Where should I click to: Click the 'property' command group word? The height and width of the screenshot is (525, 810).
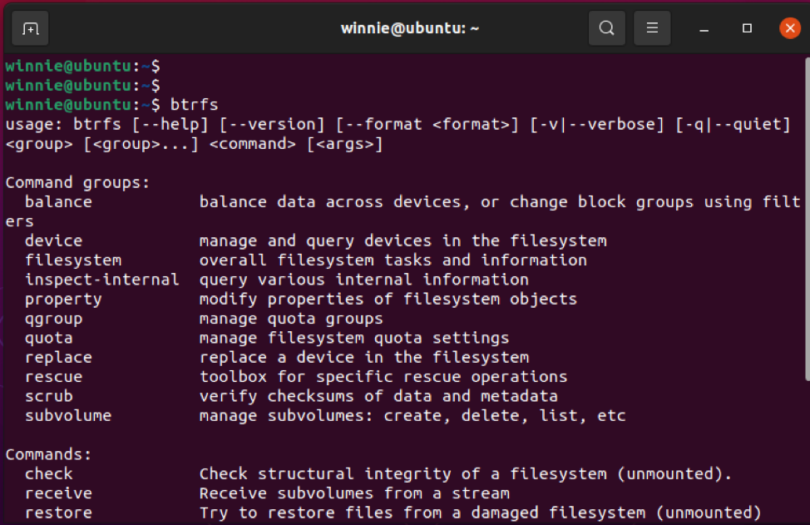[x=64, y=300]
